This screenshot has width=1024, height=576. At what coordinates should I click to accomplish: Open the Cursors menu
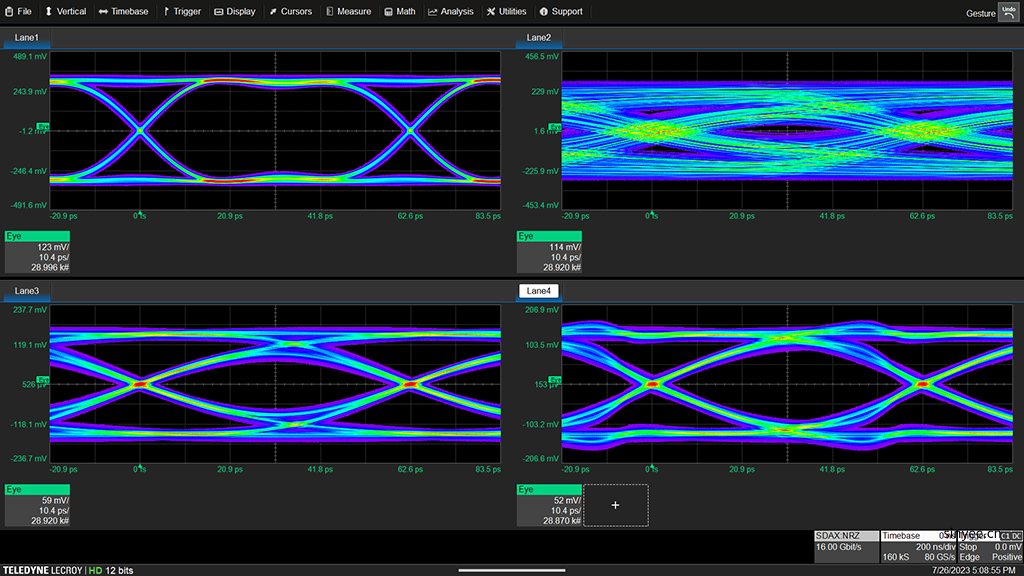(x=290, y=12)
